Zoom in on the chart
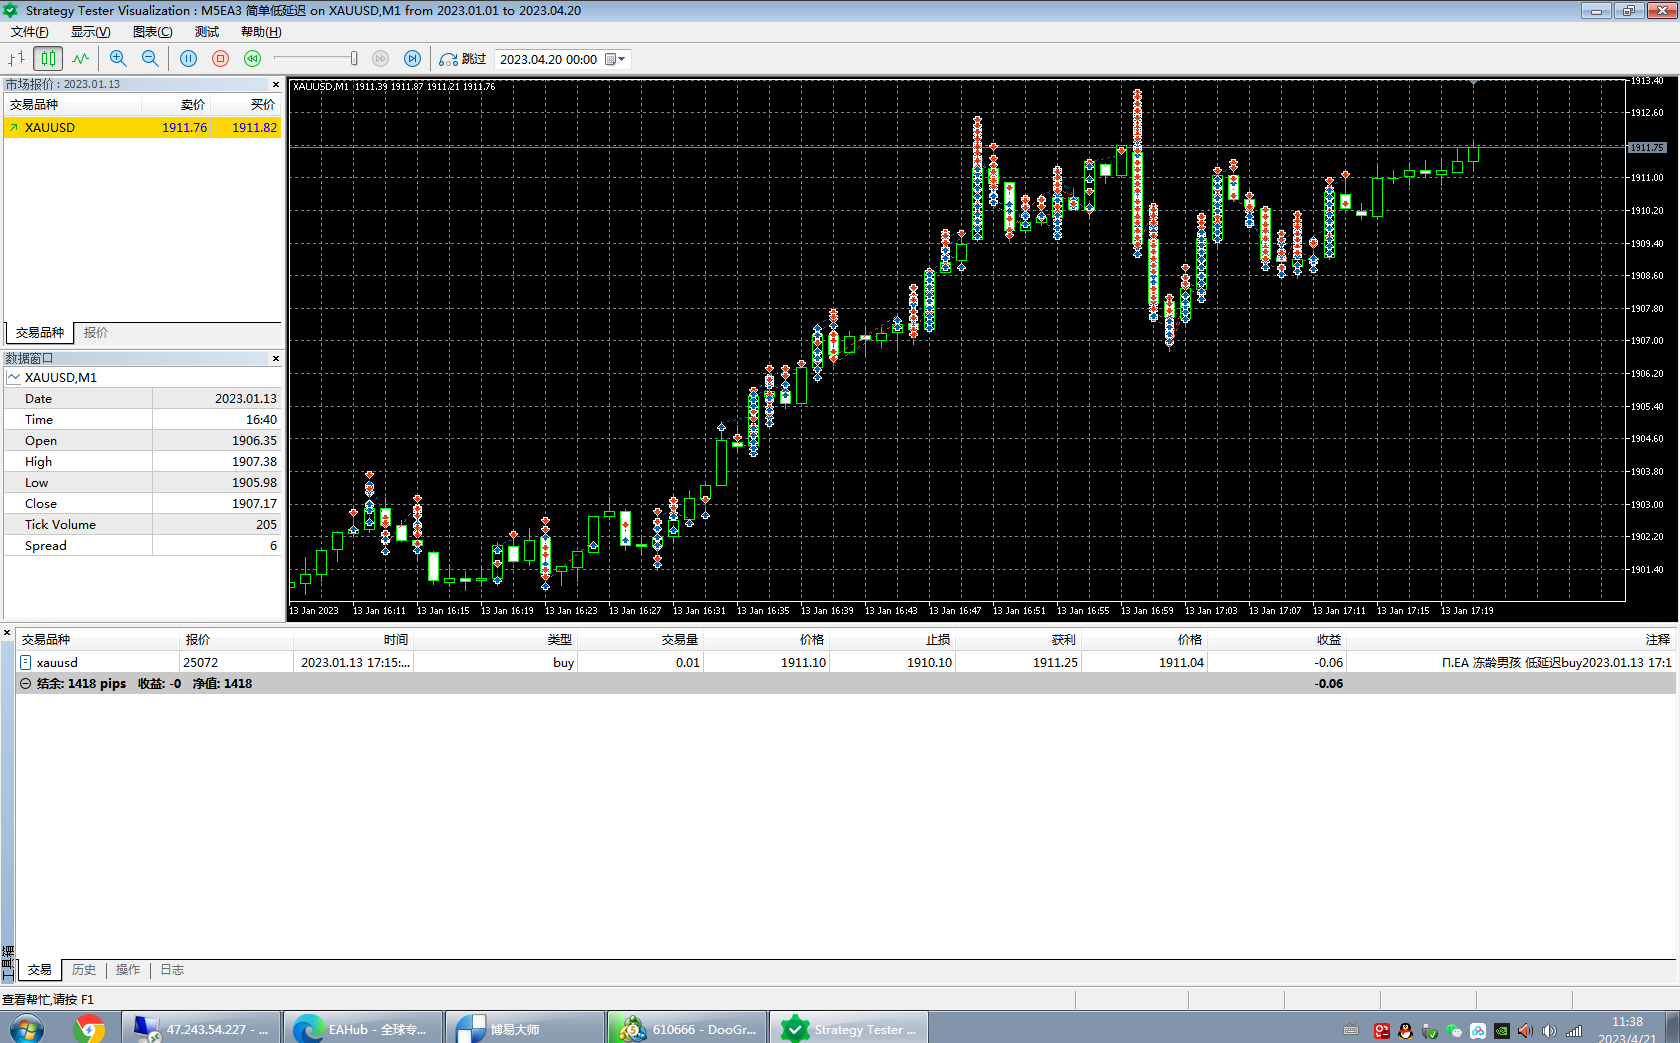 click(x=118, y=59)
